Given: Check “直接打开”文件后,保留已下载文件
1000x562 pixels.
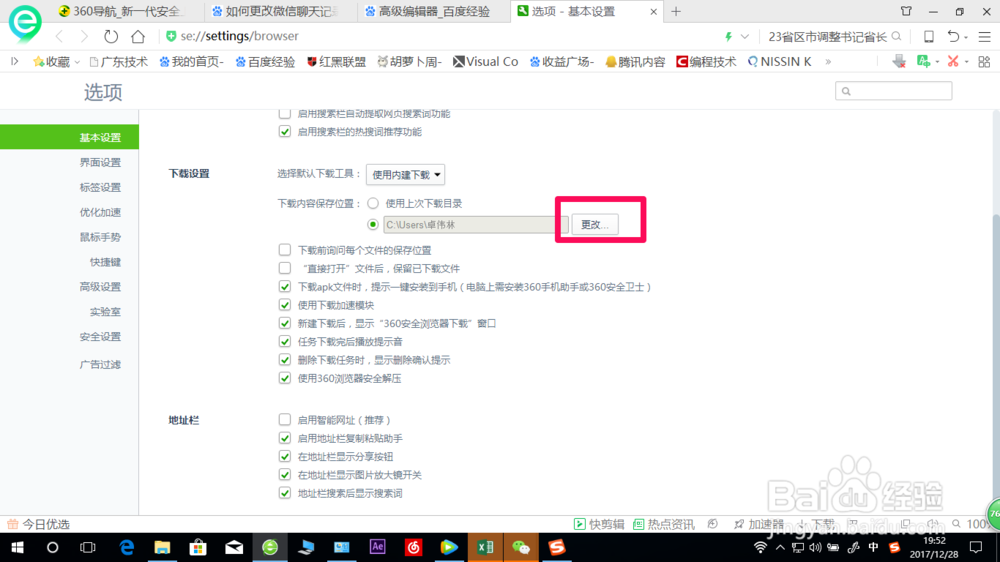Looking at the screenshot, I should tap(284, 268).
